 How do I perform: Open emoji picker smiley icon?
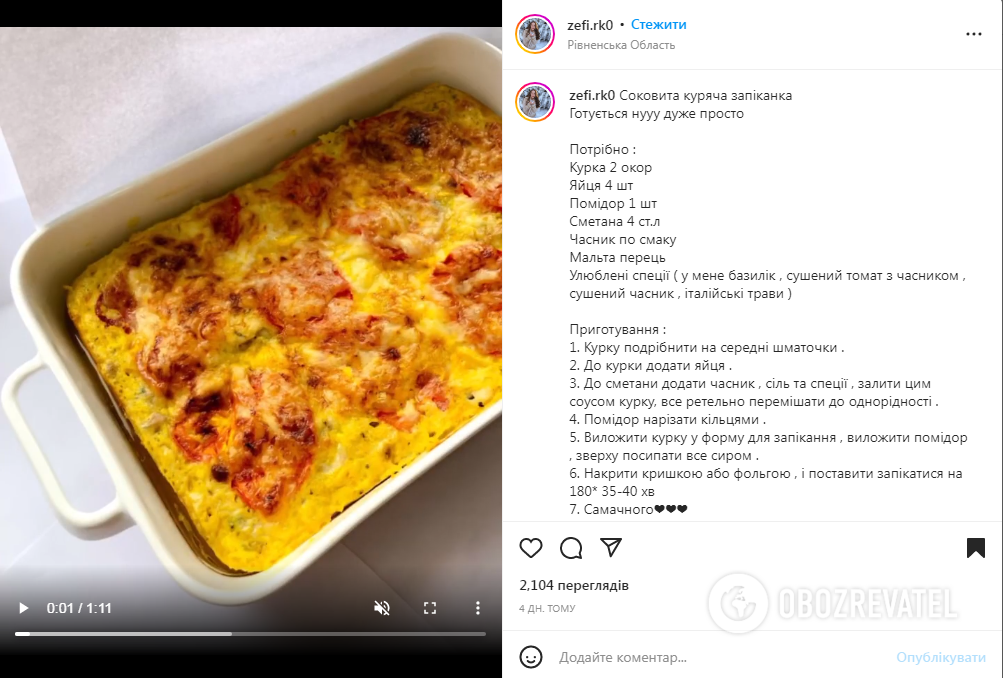pos(531,657)
